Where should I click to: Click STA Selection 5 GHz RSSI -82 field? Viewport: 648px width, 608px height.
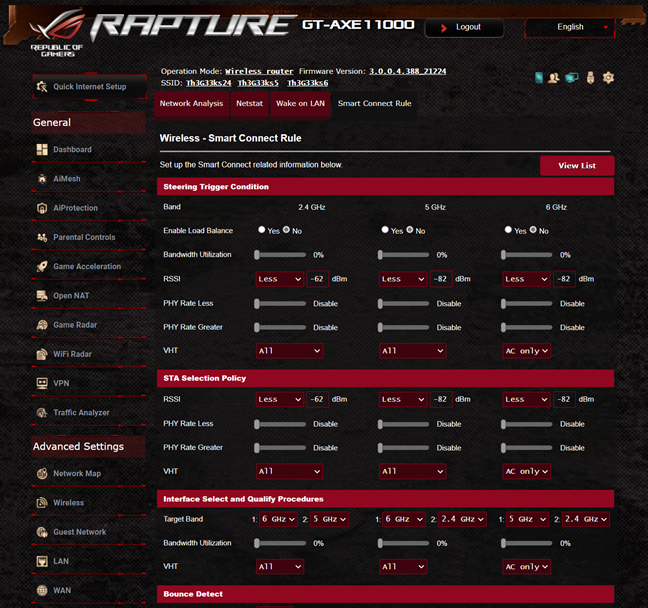(441, 399)
